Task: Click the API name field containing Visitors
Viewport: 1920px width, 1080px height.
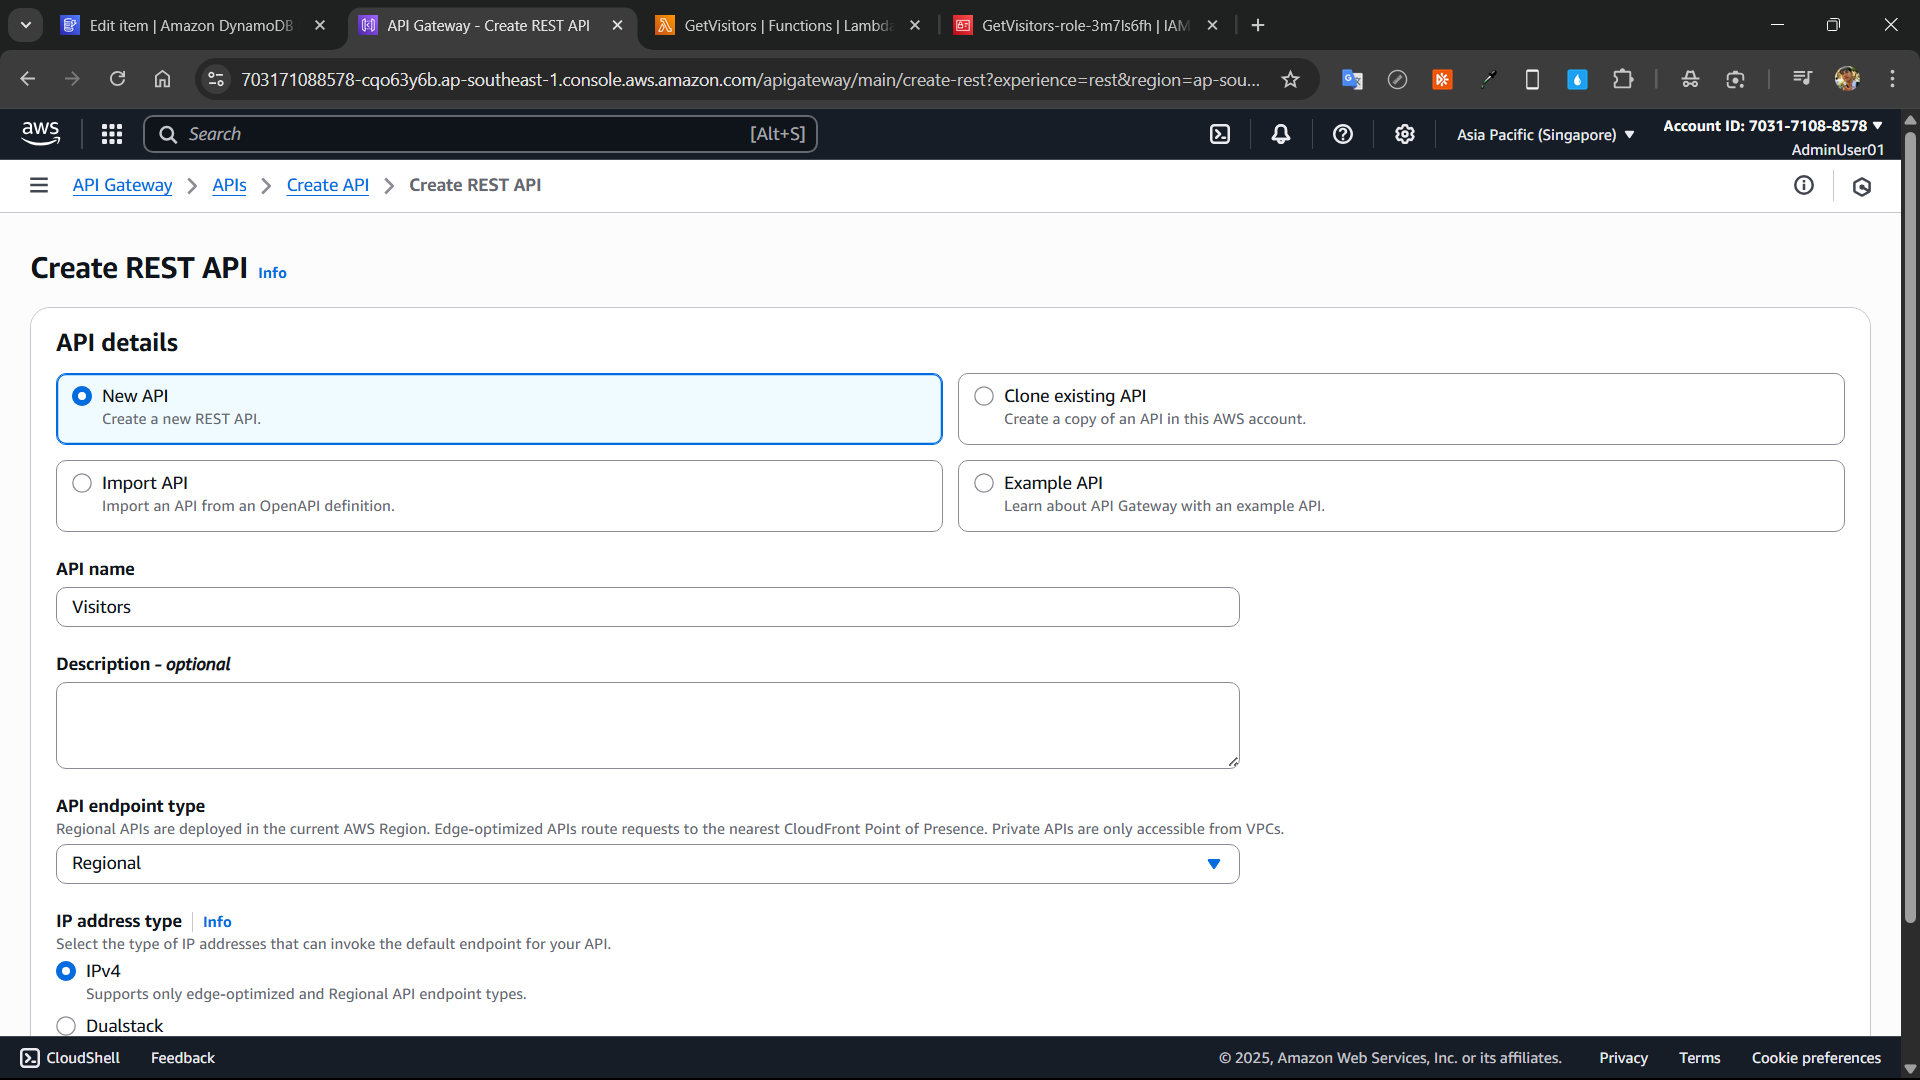Action: coord(647,607)
